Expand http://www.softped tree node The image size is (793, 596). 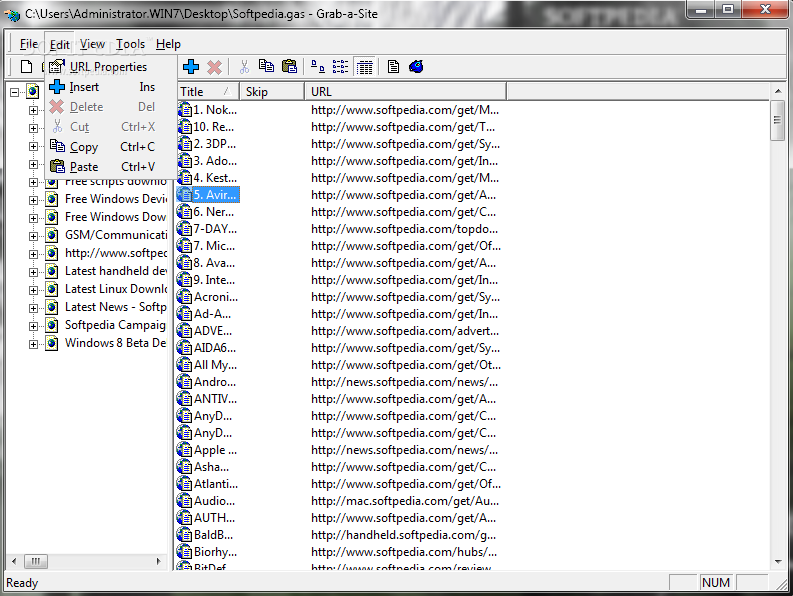[33, 254]
